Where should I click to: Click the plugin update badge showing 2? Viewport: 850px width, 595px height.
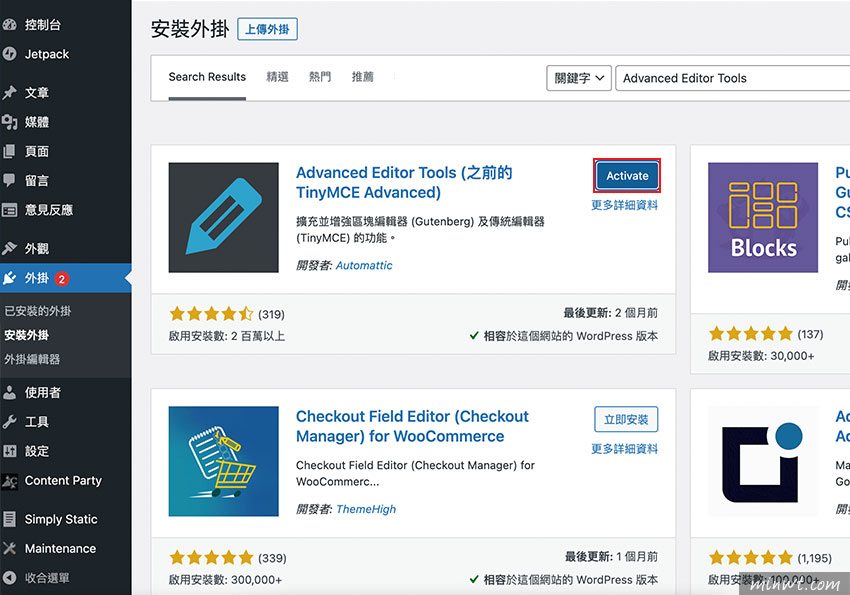(61, 279)
